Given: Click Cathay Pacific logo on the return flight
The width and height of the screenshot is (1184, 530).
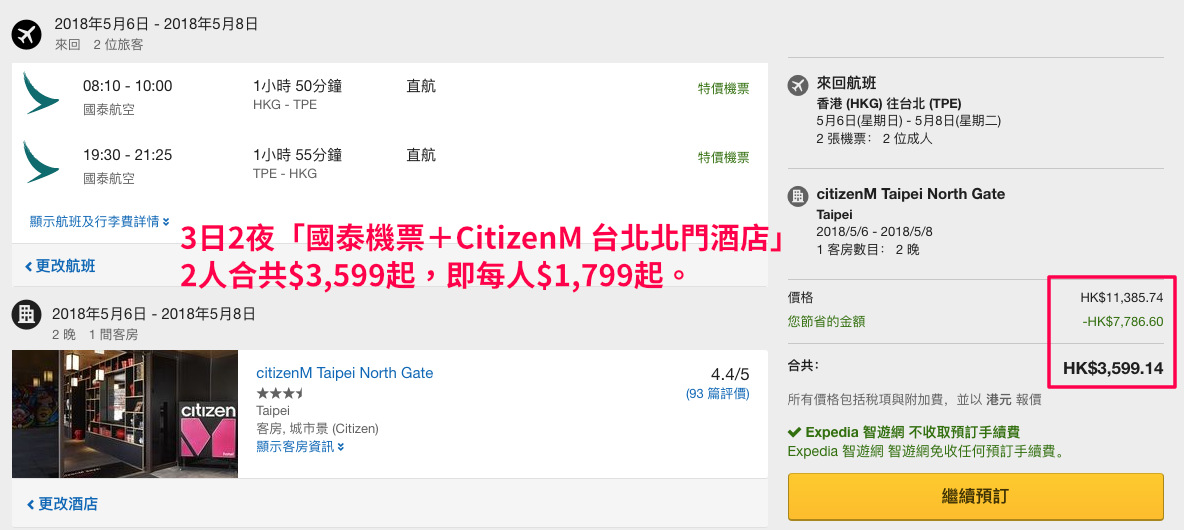Looking at the screenshot, I should (41, 162).
